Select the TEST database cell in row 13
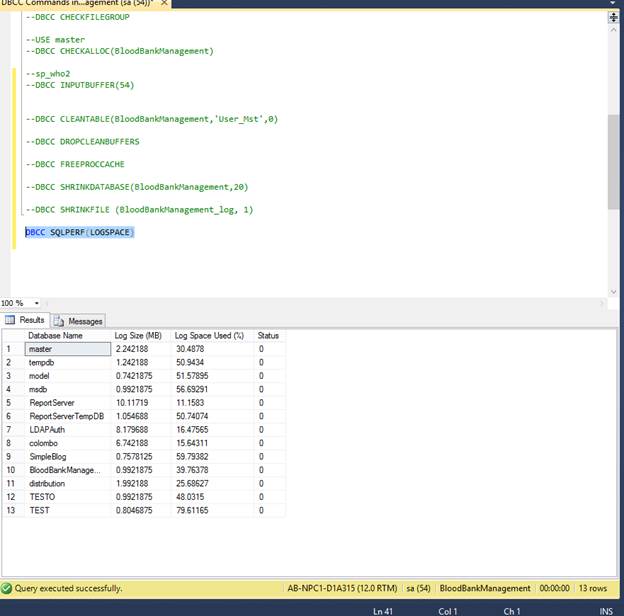624x616 pixels. click(x=68, y=510)
